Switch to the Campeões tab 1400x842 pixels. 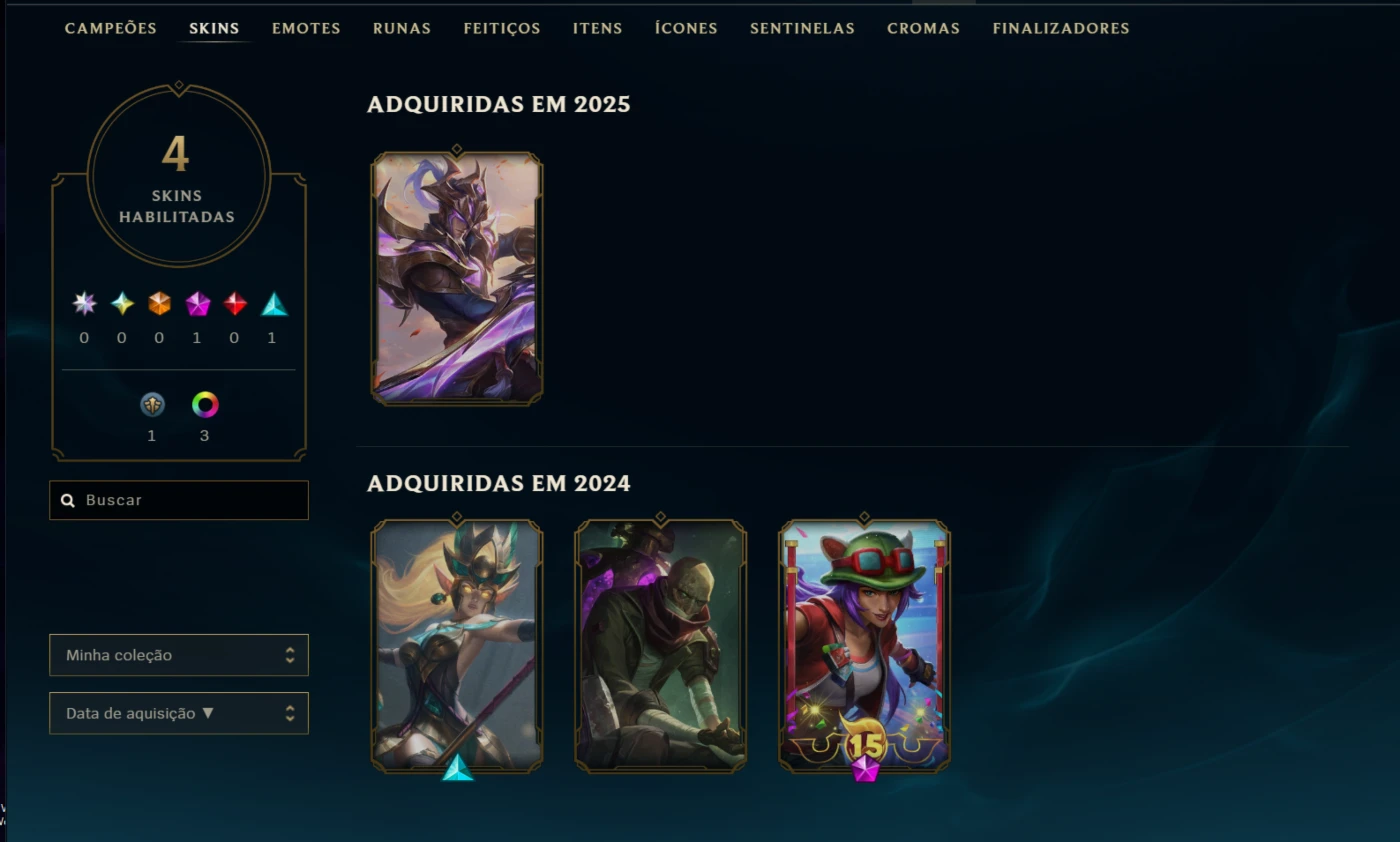pyautogui.click(x=111, y=28)
